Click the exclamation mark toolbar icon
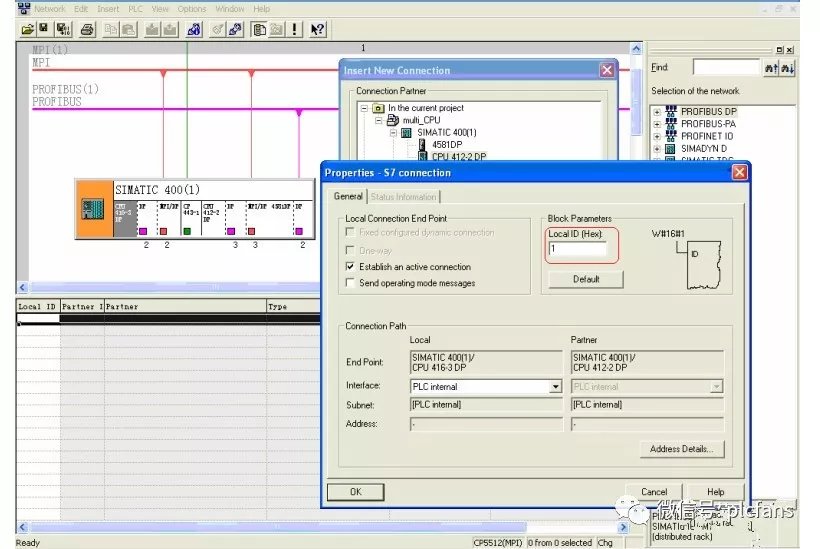This screenshot has height=549, width=820. coord(295,29)
